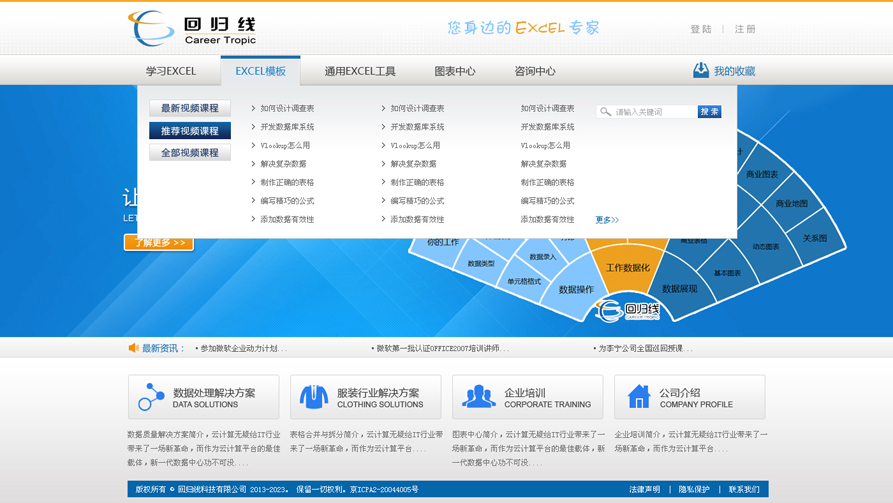Open the 图表中心 navigation item
893x503 pixels.
coord(455,71)
